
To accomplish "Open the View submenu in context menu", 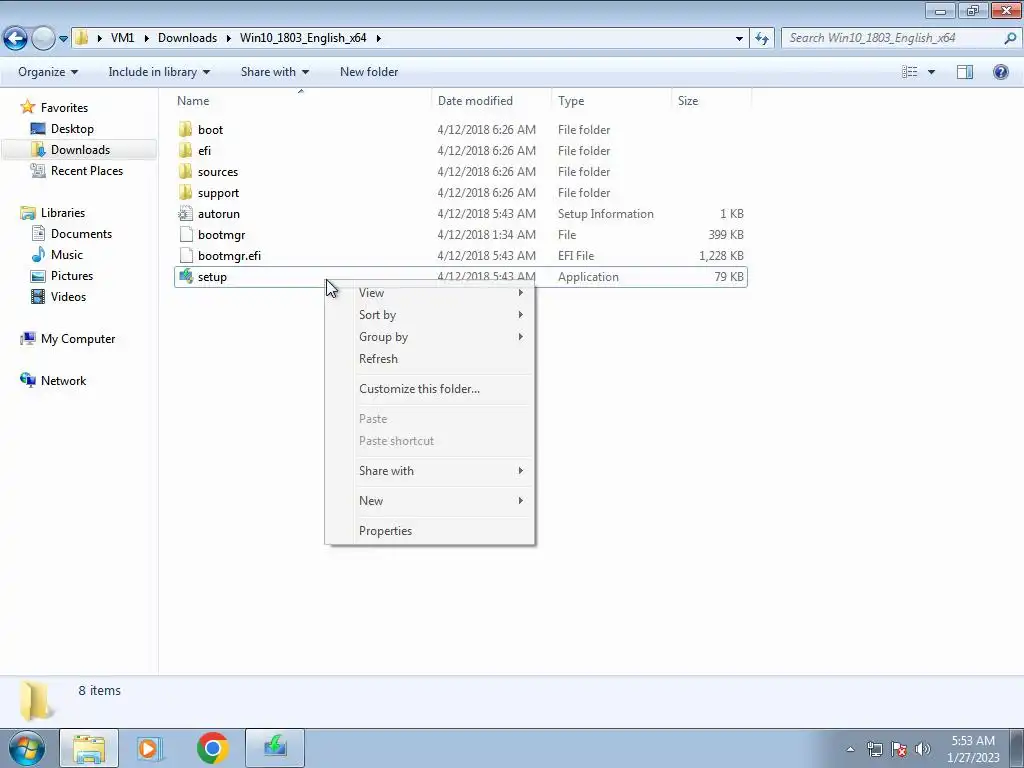I will pos(430,293).
